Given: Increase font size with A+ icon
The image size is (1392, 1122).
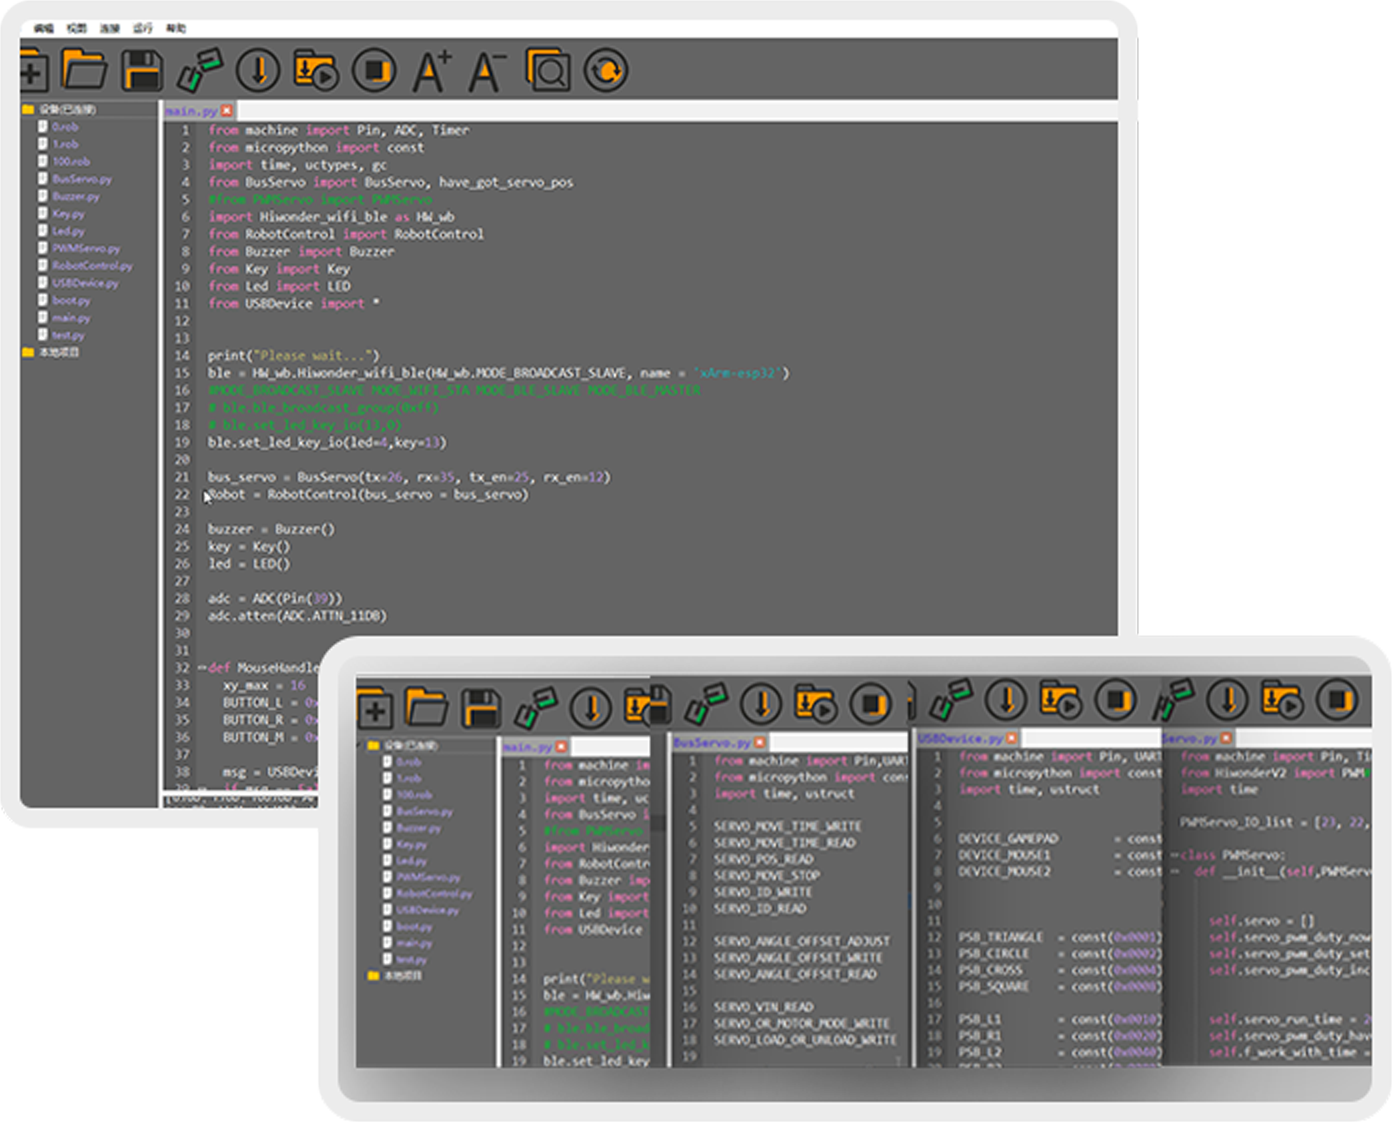Looking at the screenshot, I should (x=432, y=71).
